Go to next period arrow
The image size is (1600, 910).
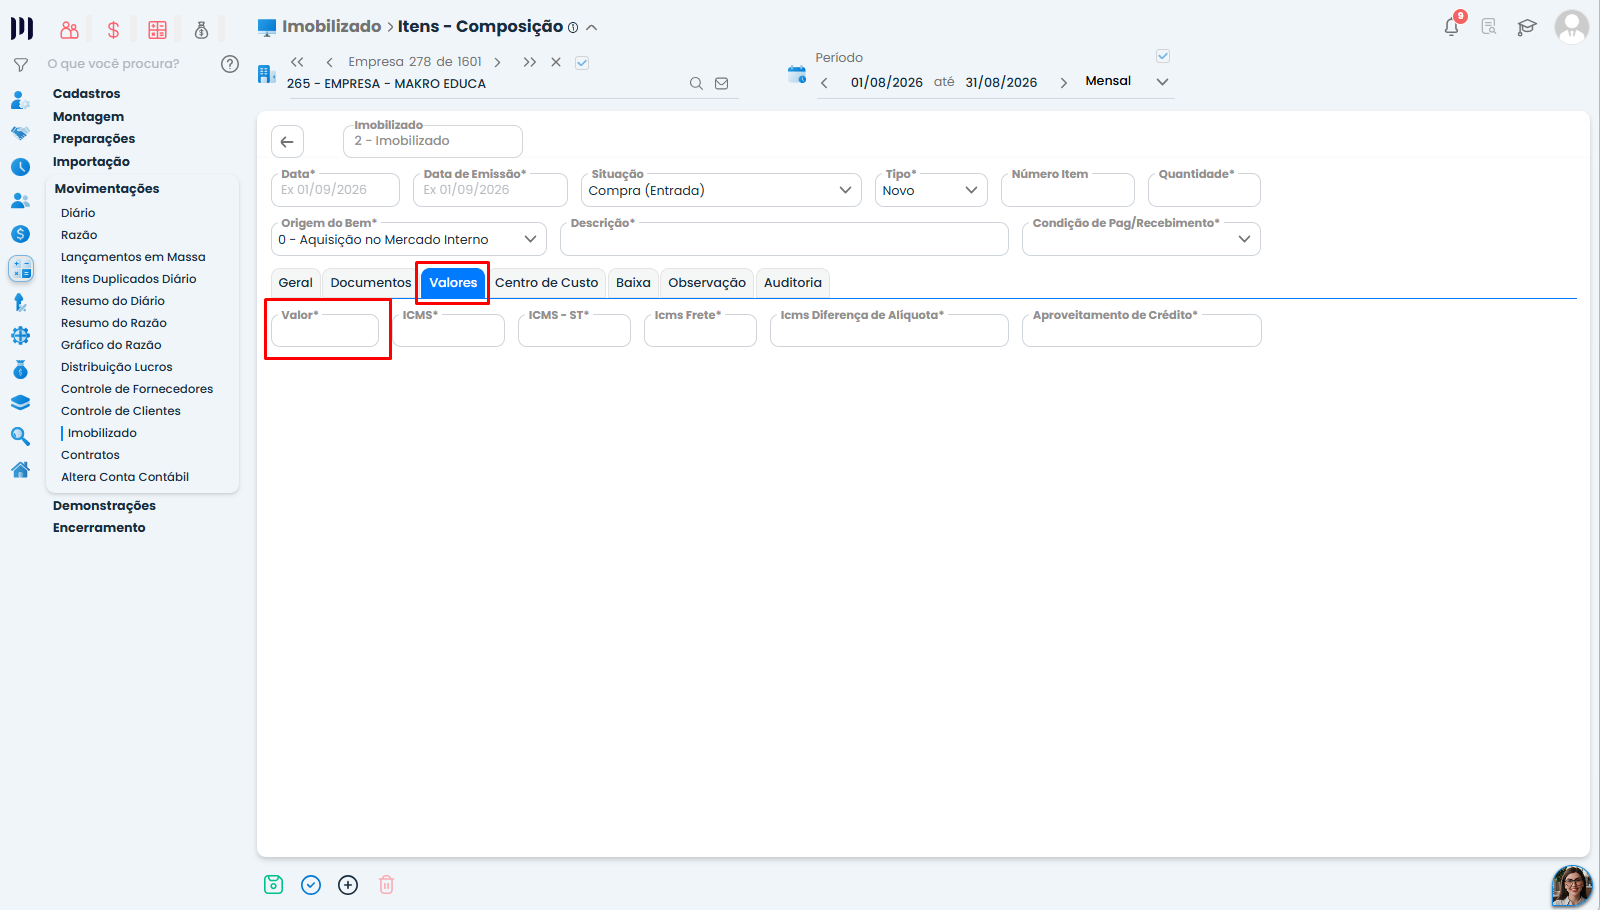coord(1063,83)
